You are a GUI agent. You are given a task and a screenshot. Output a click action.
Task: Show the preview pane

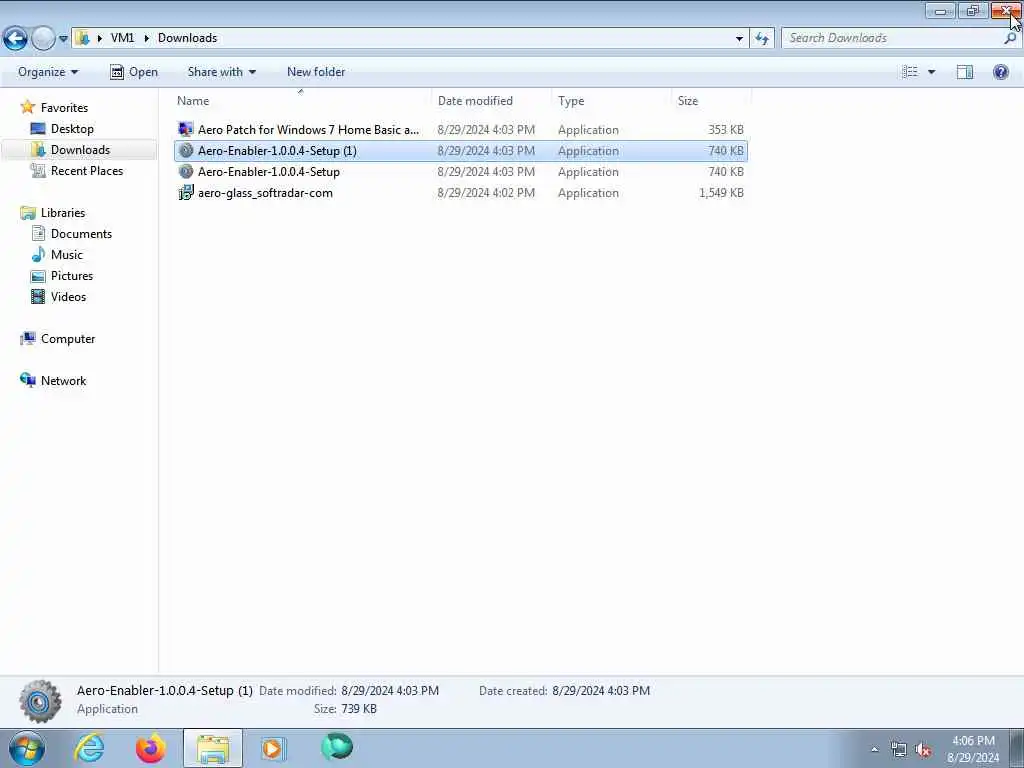965,72
